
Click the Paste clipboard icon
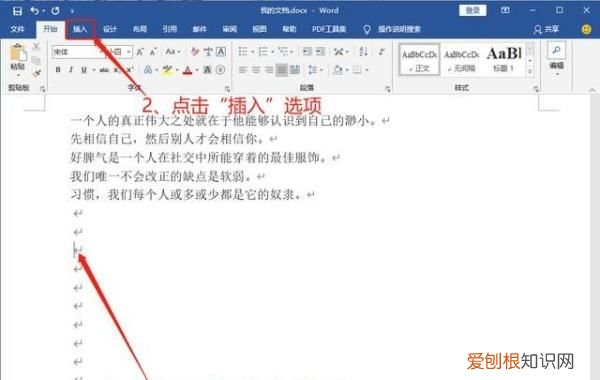[18, 52]
